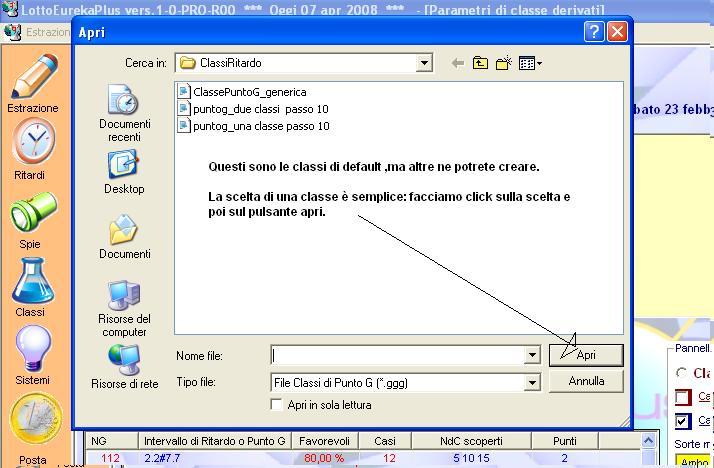Go to Documenti recenti in places bar
This screenshot has width=714, height=468.
(x=124, y=113)
